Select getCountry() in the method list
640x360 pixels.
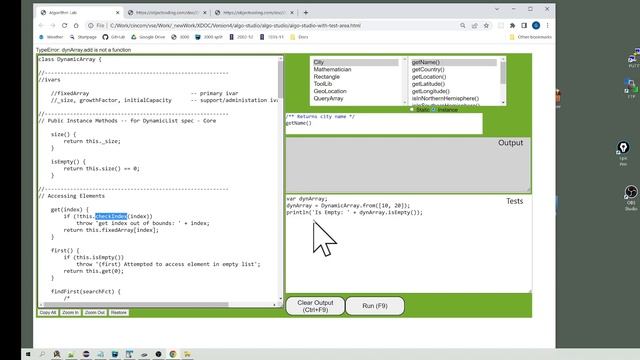tap(454, 69)
